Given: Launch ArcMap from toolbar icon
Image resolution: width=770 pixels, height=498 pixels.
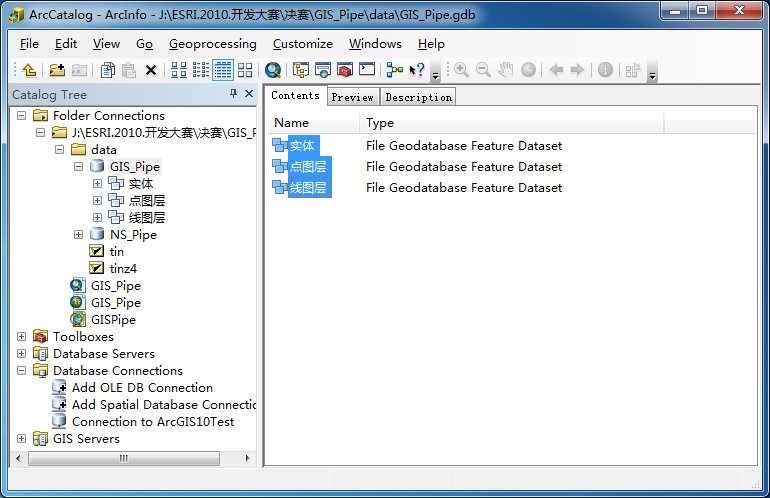Looking at the screenshot, I should (323, 70).
